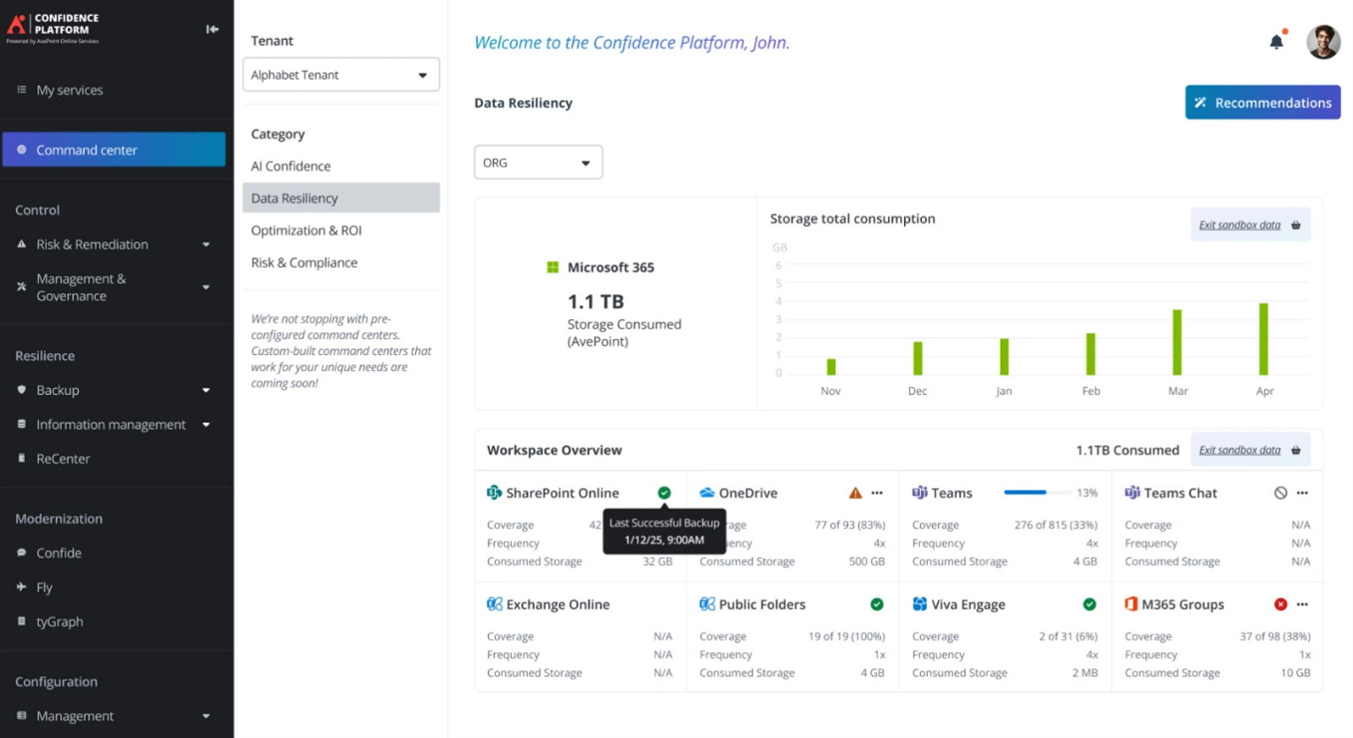Click the Microsoft 365 logo icon
1353x738 pixels.
click(x=552, y=267)
